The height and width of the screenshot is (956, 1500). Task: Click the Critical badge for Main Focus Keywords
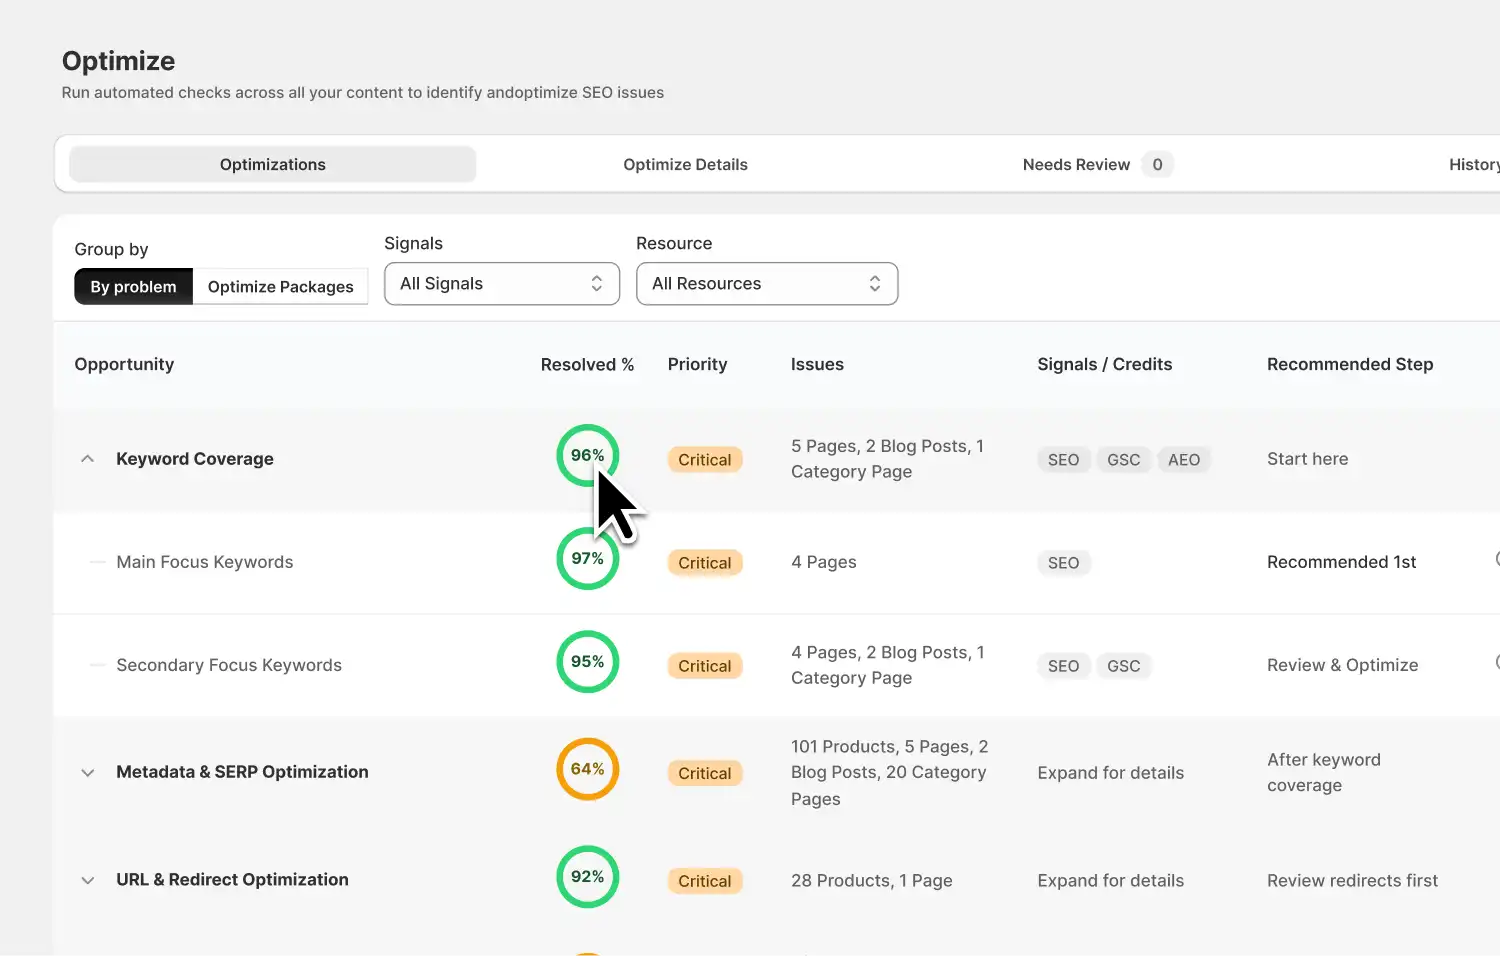point(705,563)
